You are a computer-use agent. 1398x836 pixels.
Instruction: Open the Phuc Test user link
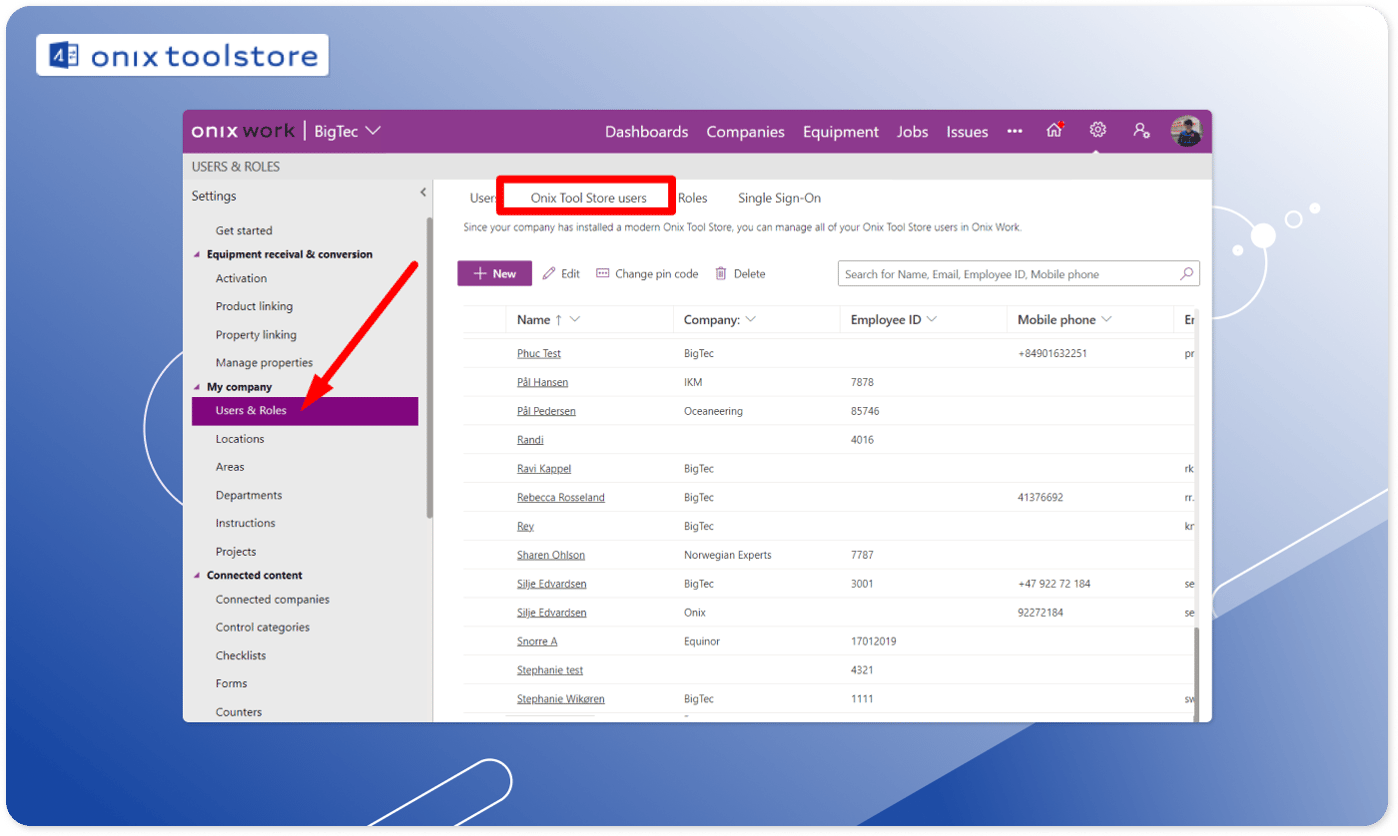point(539,354)
